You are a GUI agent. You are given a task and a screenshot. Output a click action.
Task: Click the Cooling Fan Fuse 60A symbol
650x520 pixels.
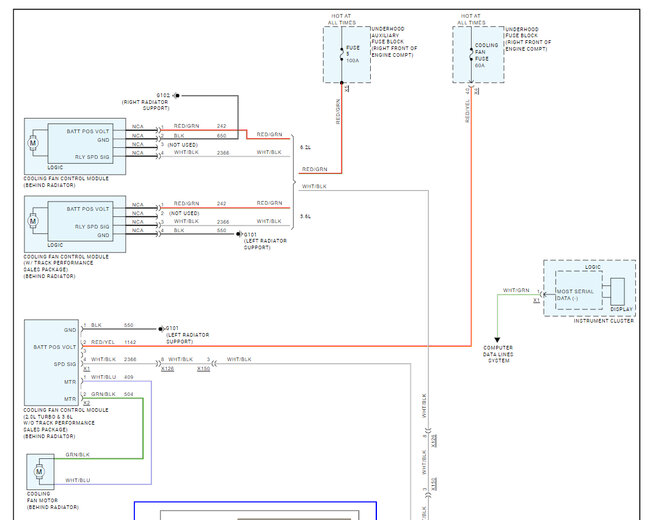click(x=471, y=54)
